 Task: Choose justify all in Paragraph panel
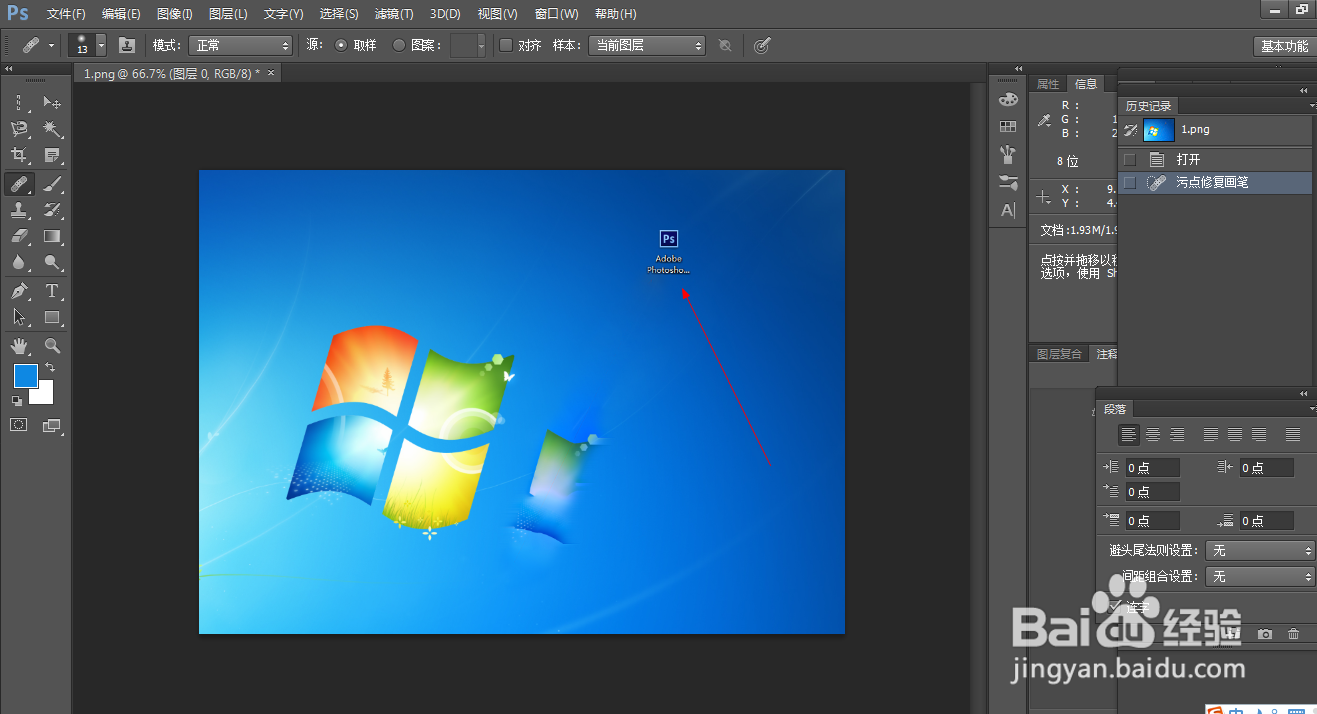point(1293,435)
